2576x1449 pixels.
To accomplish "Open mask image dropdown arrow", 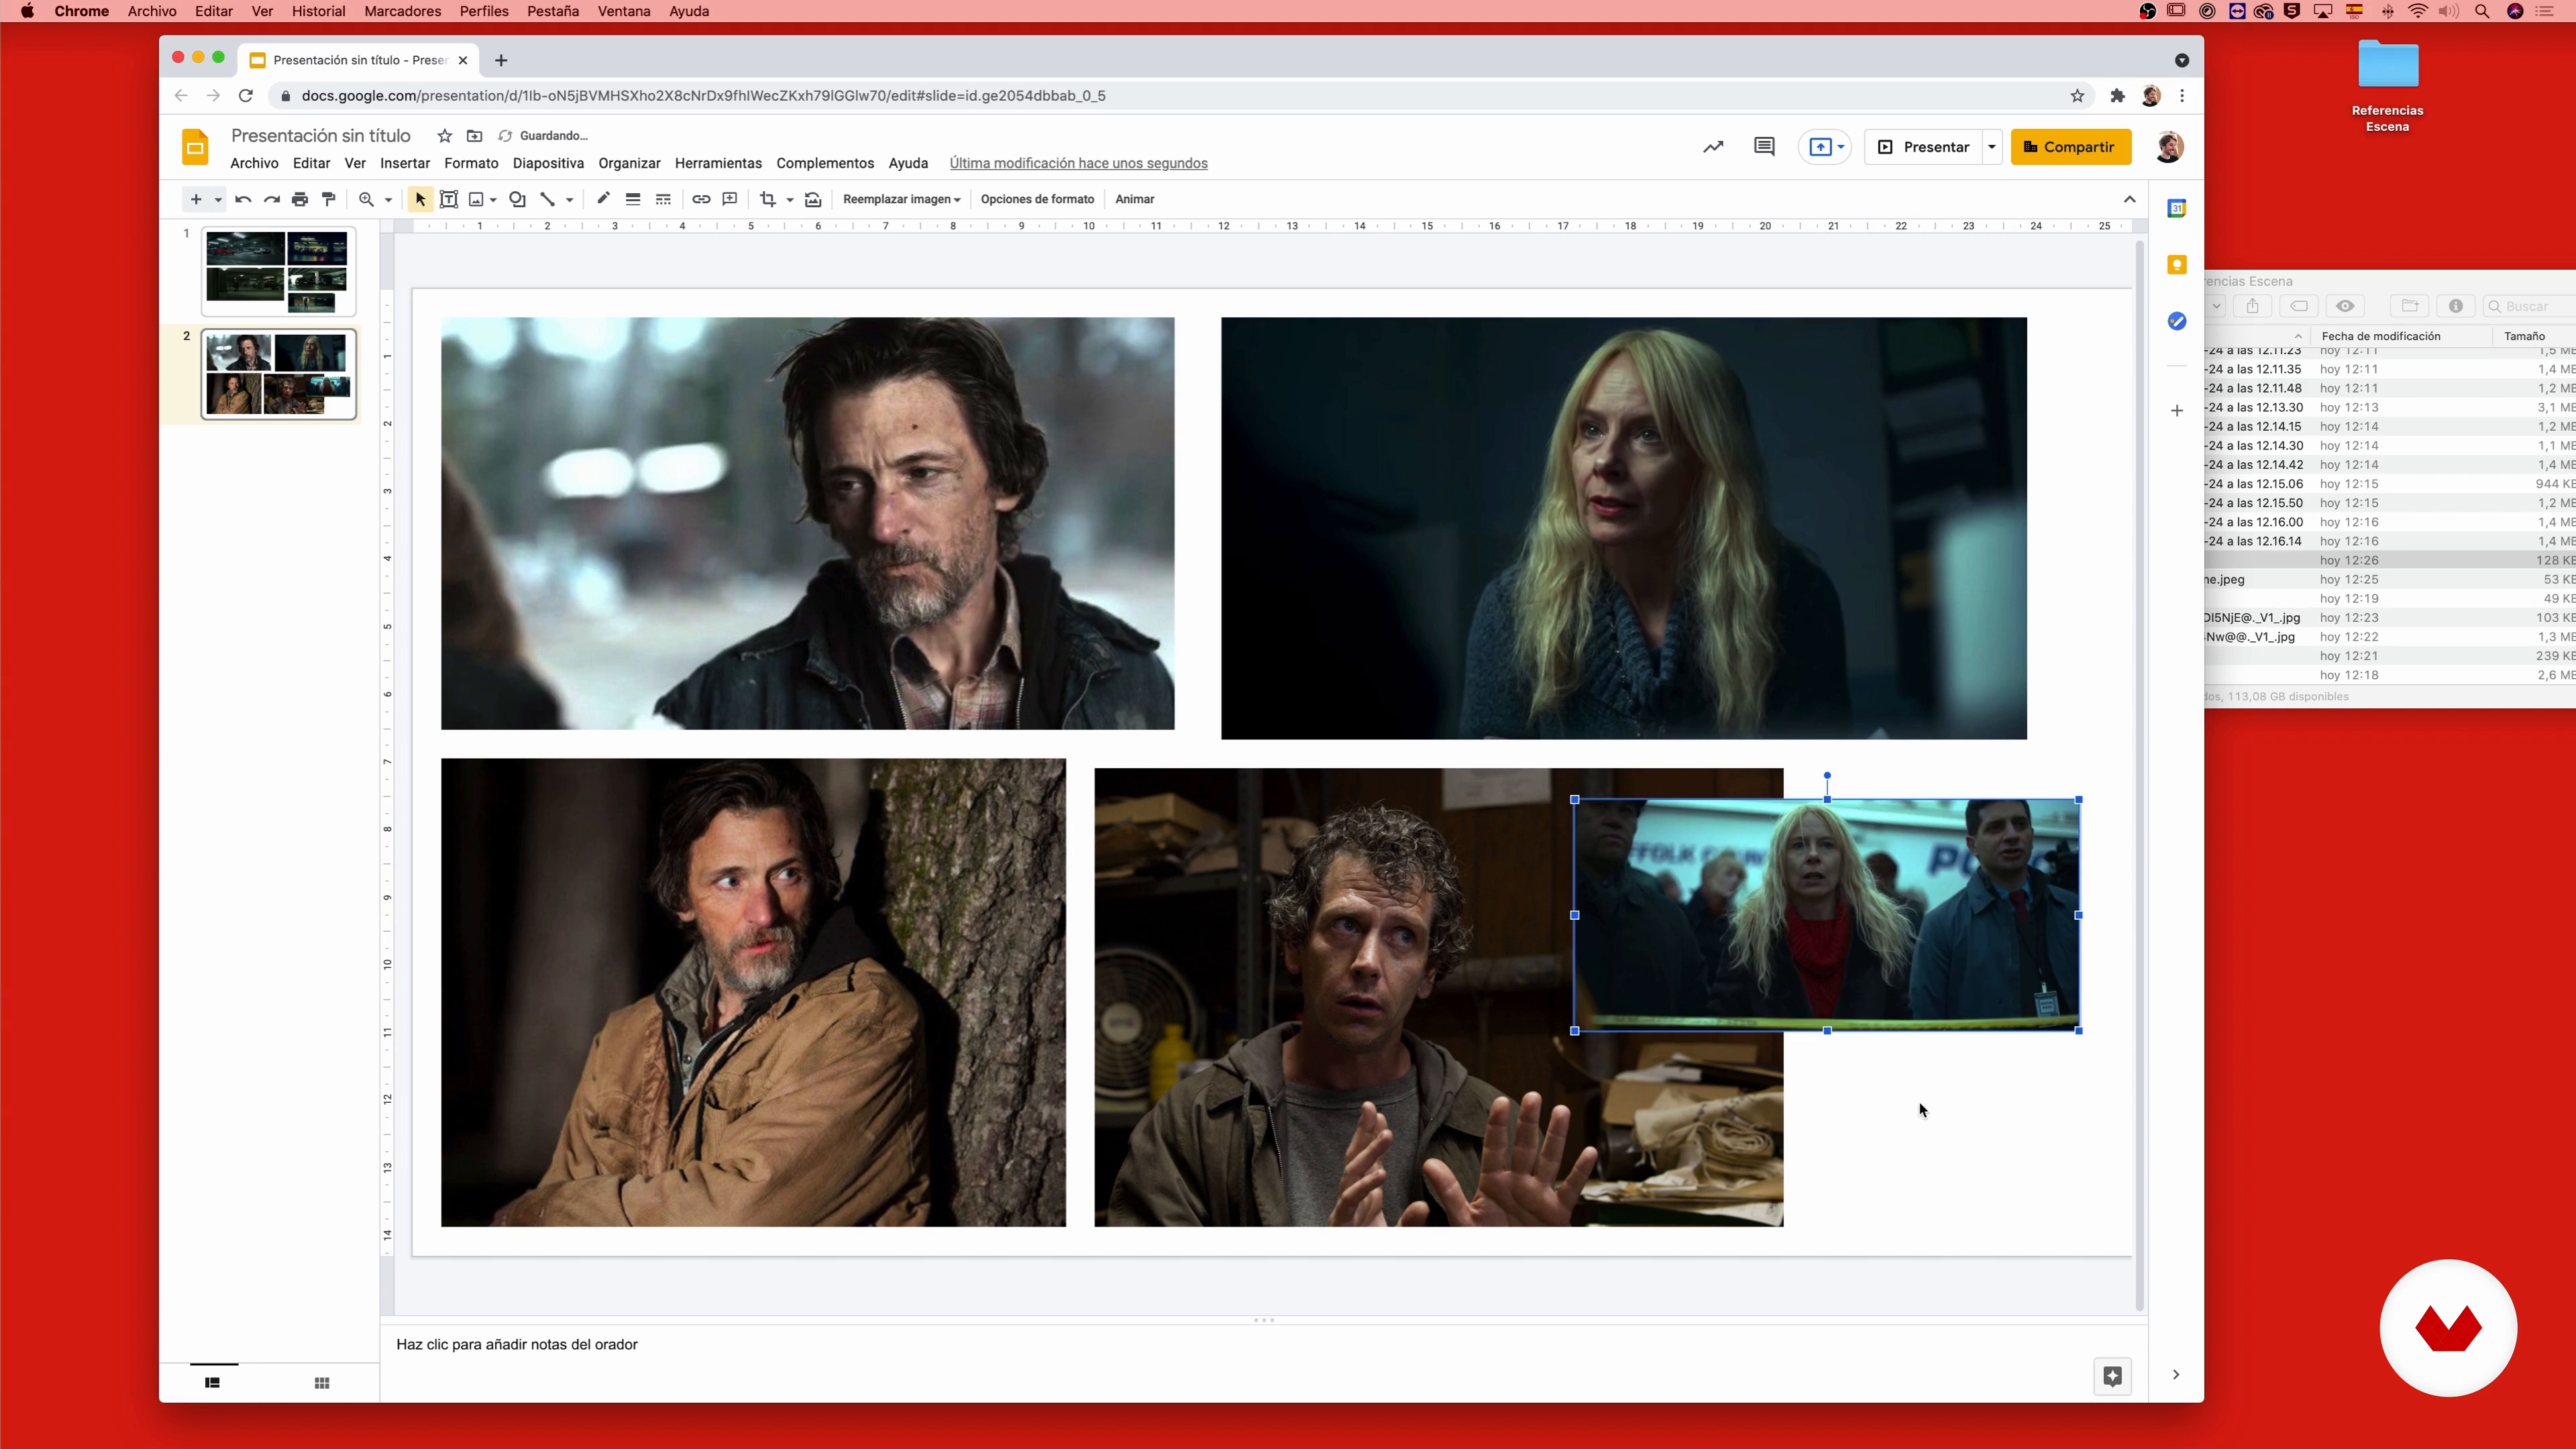I will pyautogui.click(x=790, y=200).
